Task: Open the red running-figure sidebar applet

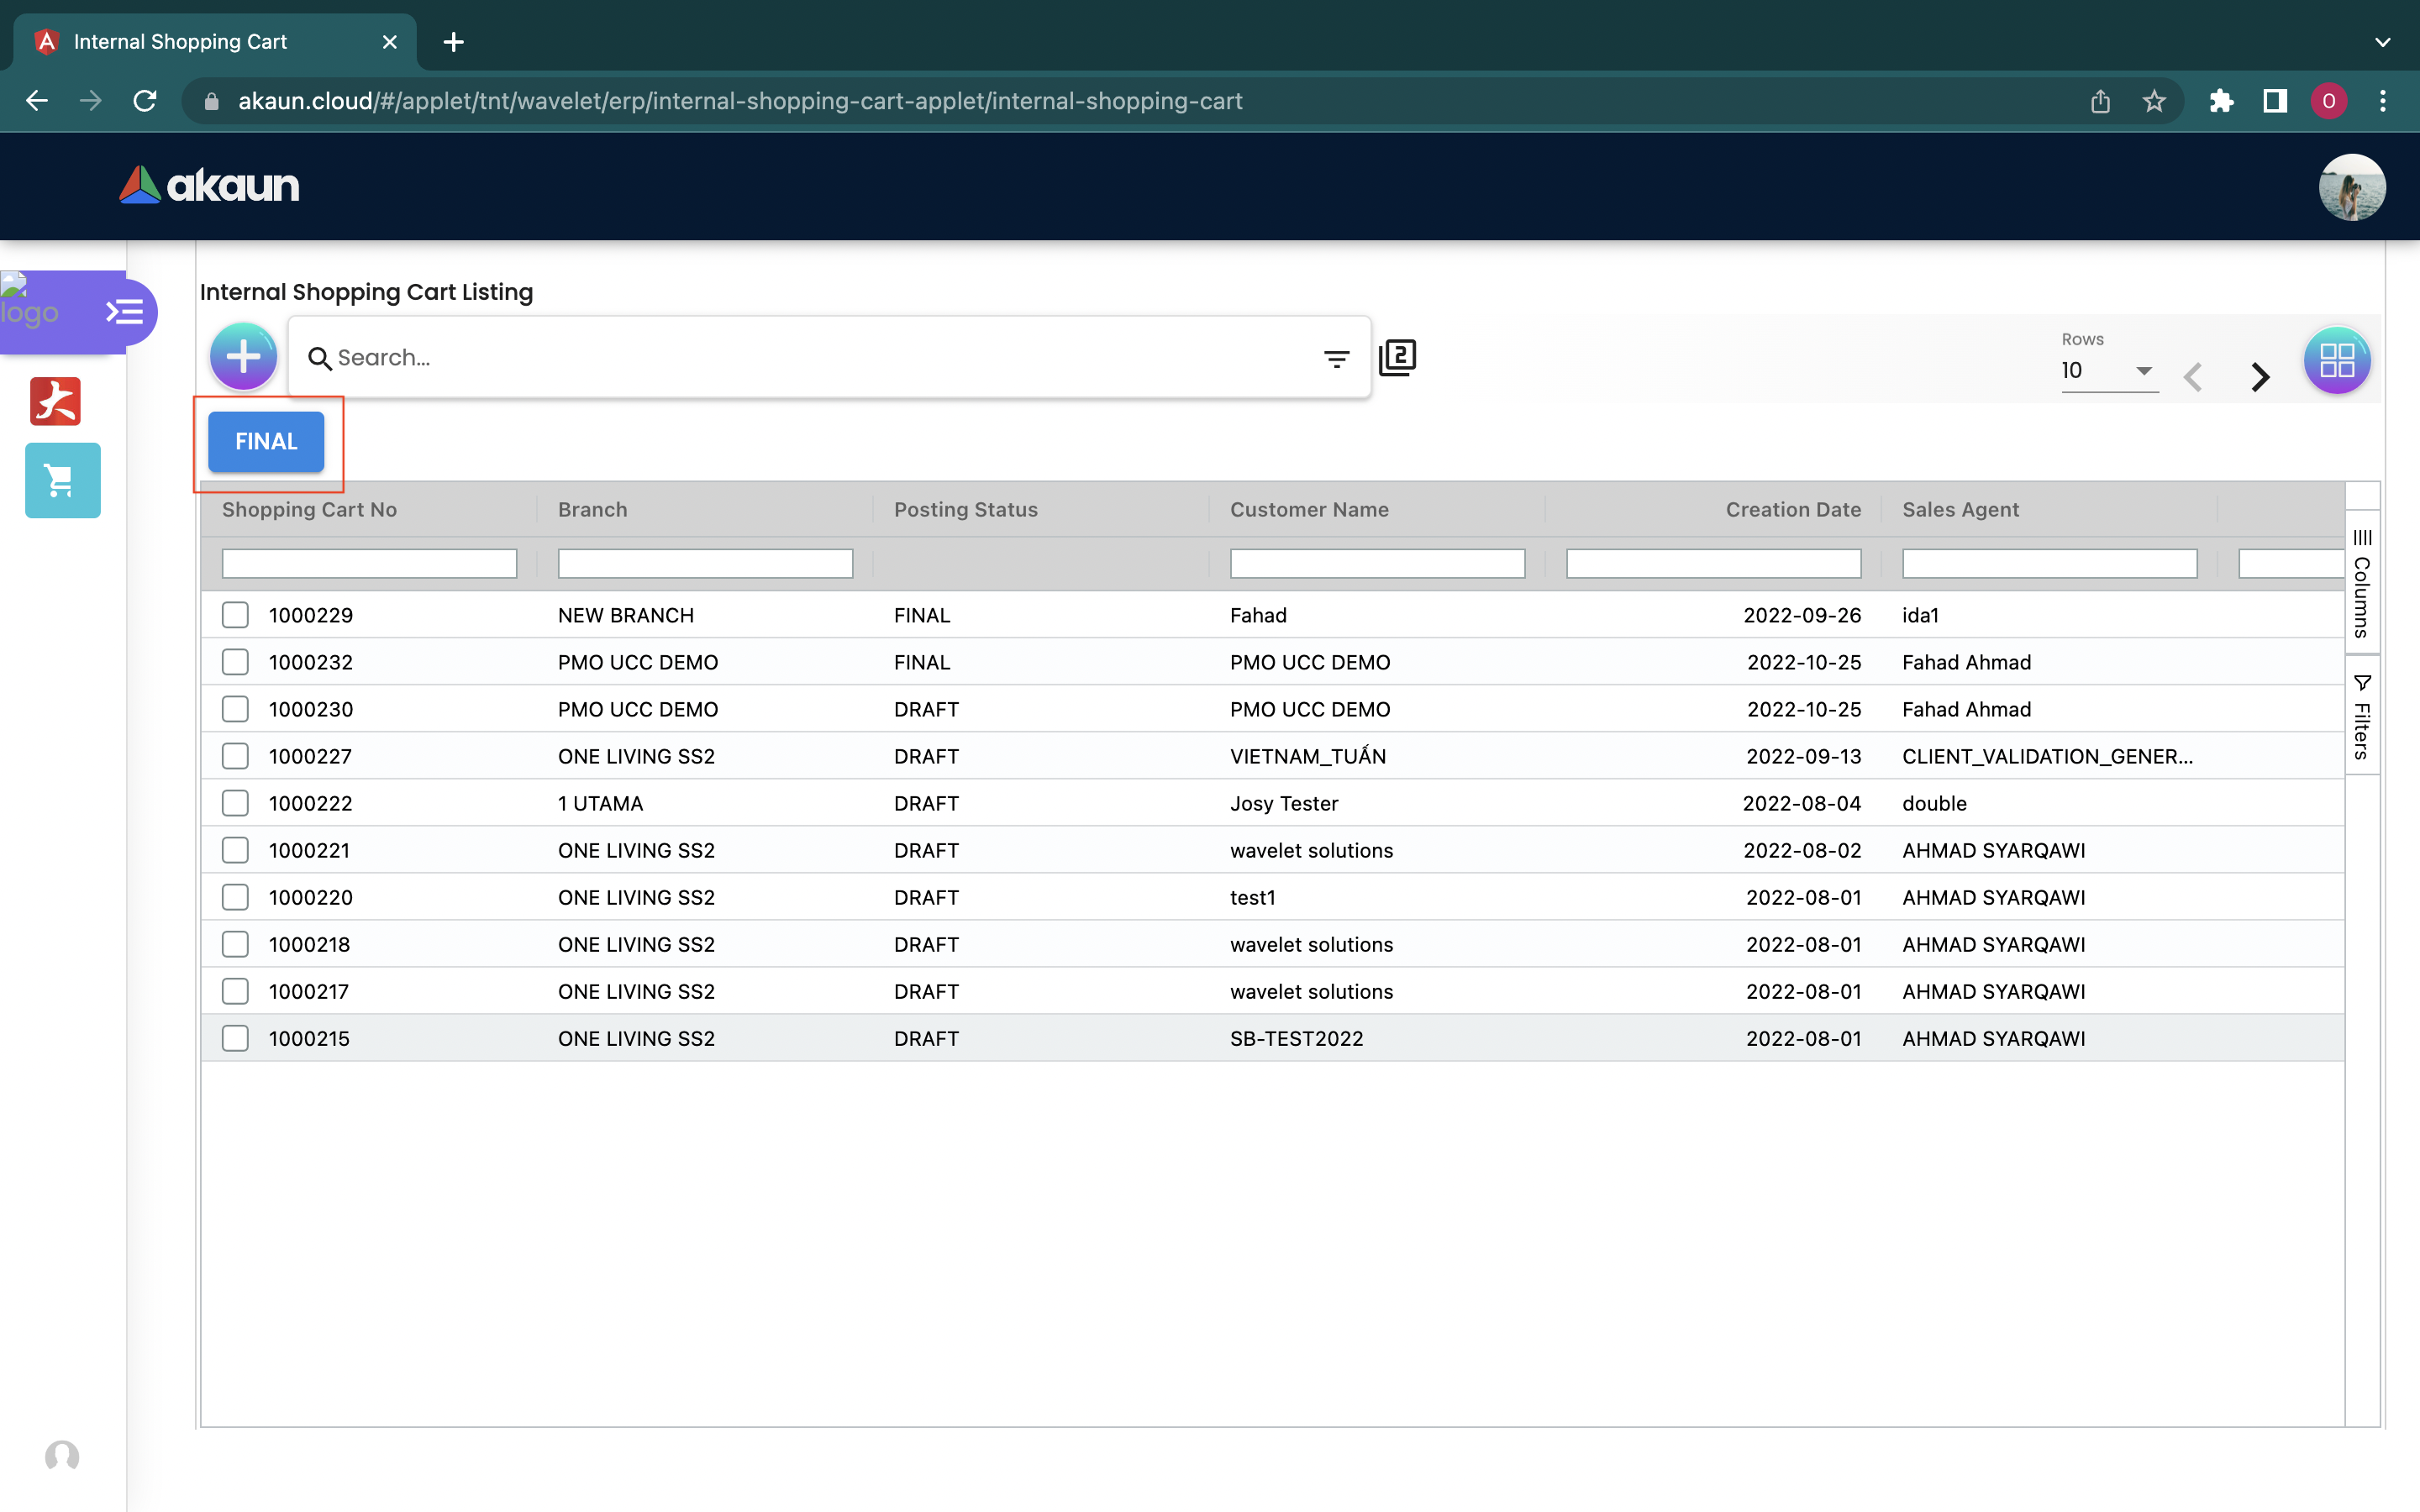Action: (55, 401)
